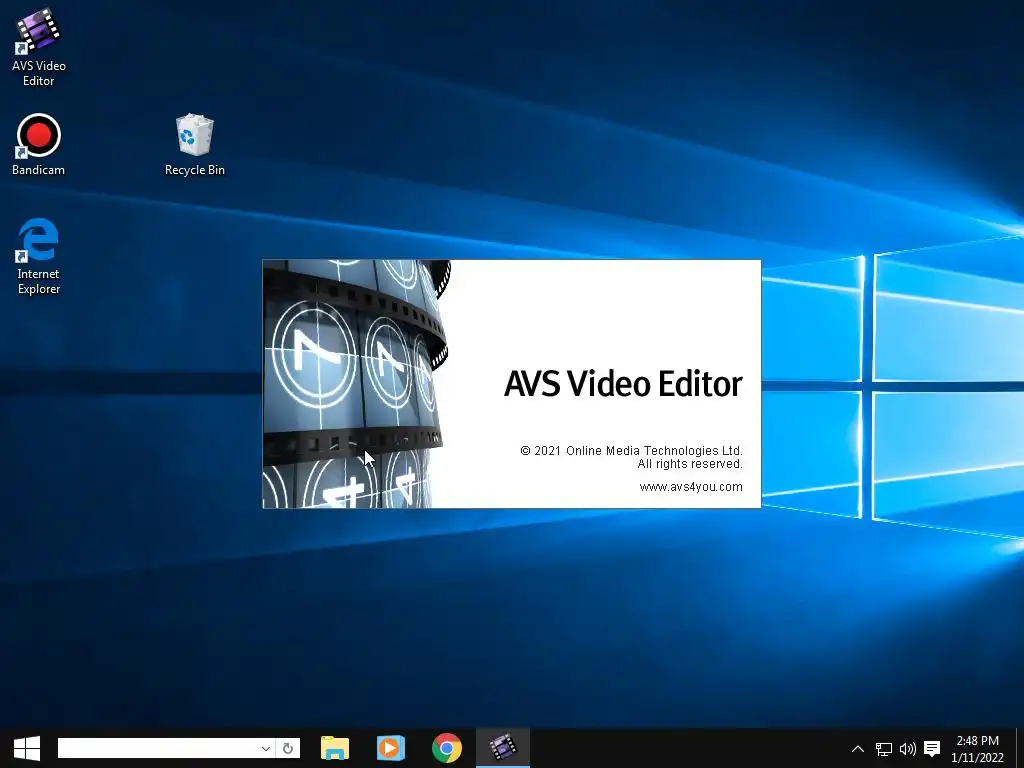Launch Google Chrome from the taskbar
1024x768 pixels.
[x=447, y=748]
